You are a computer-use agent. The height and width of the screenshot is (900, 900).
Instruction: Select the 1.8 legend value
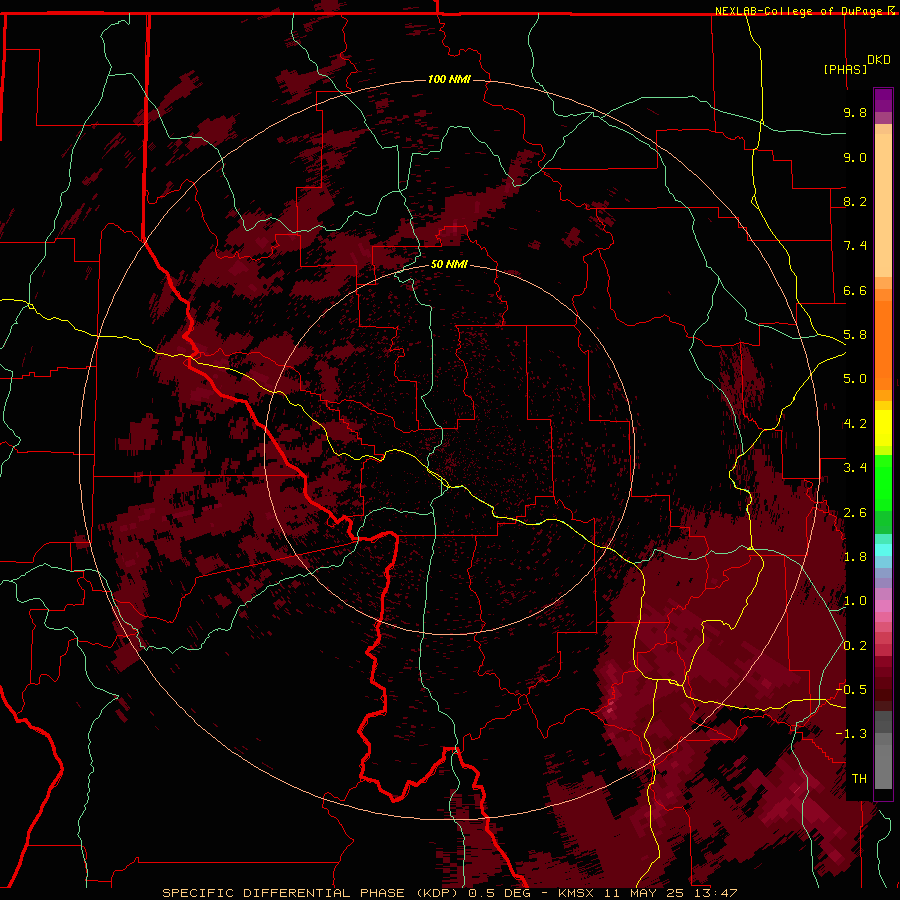[x=855, y=557]
